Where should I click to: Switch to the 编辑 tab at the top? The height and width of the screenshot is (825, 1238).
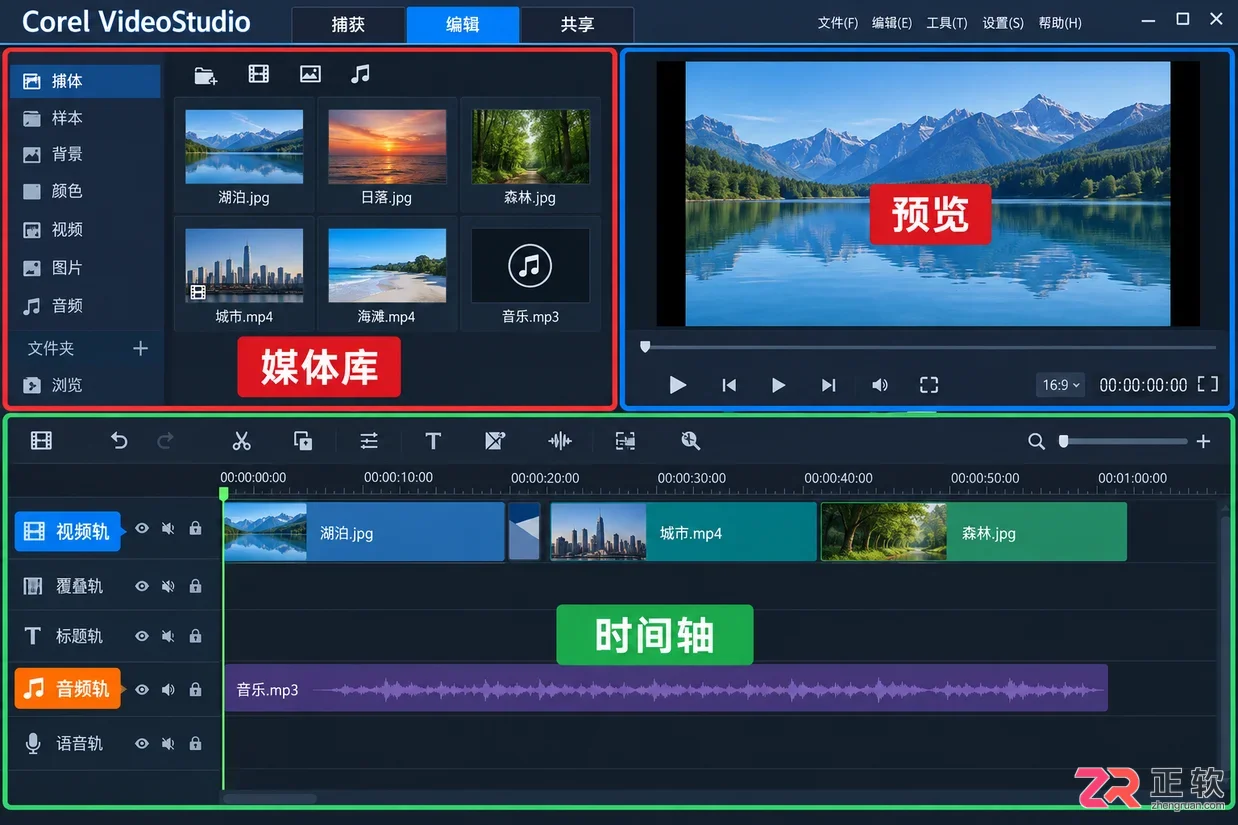tap(462, 24)
